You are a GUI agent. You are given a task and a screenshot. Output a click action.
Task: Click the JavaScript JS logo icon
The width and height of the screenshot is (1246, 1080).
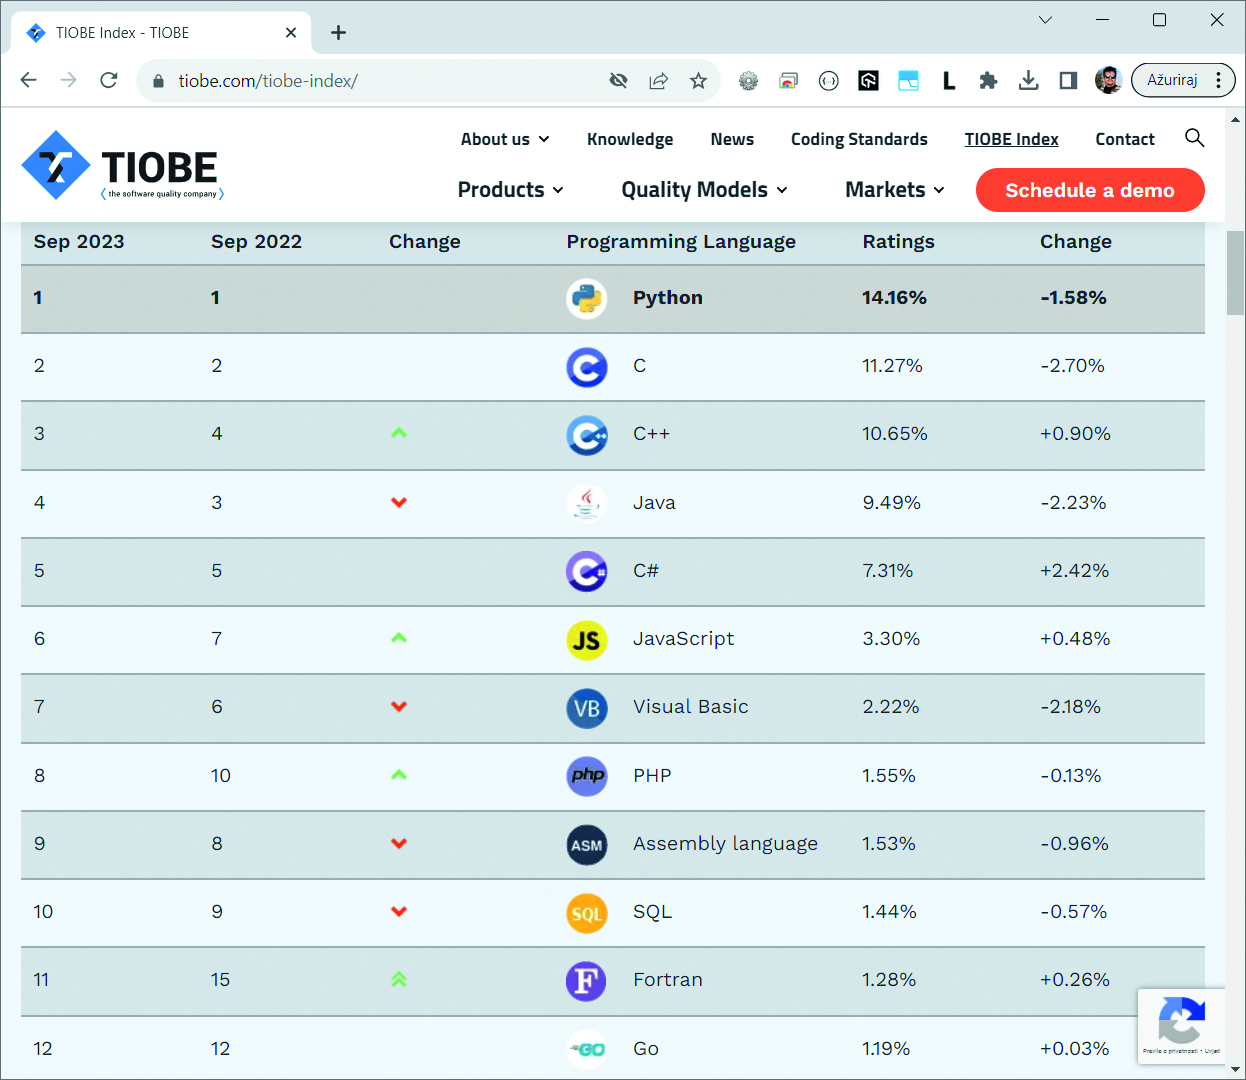pyautogui.click(x=586, y=640)
